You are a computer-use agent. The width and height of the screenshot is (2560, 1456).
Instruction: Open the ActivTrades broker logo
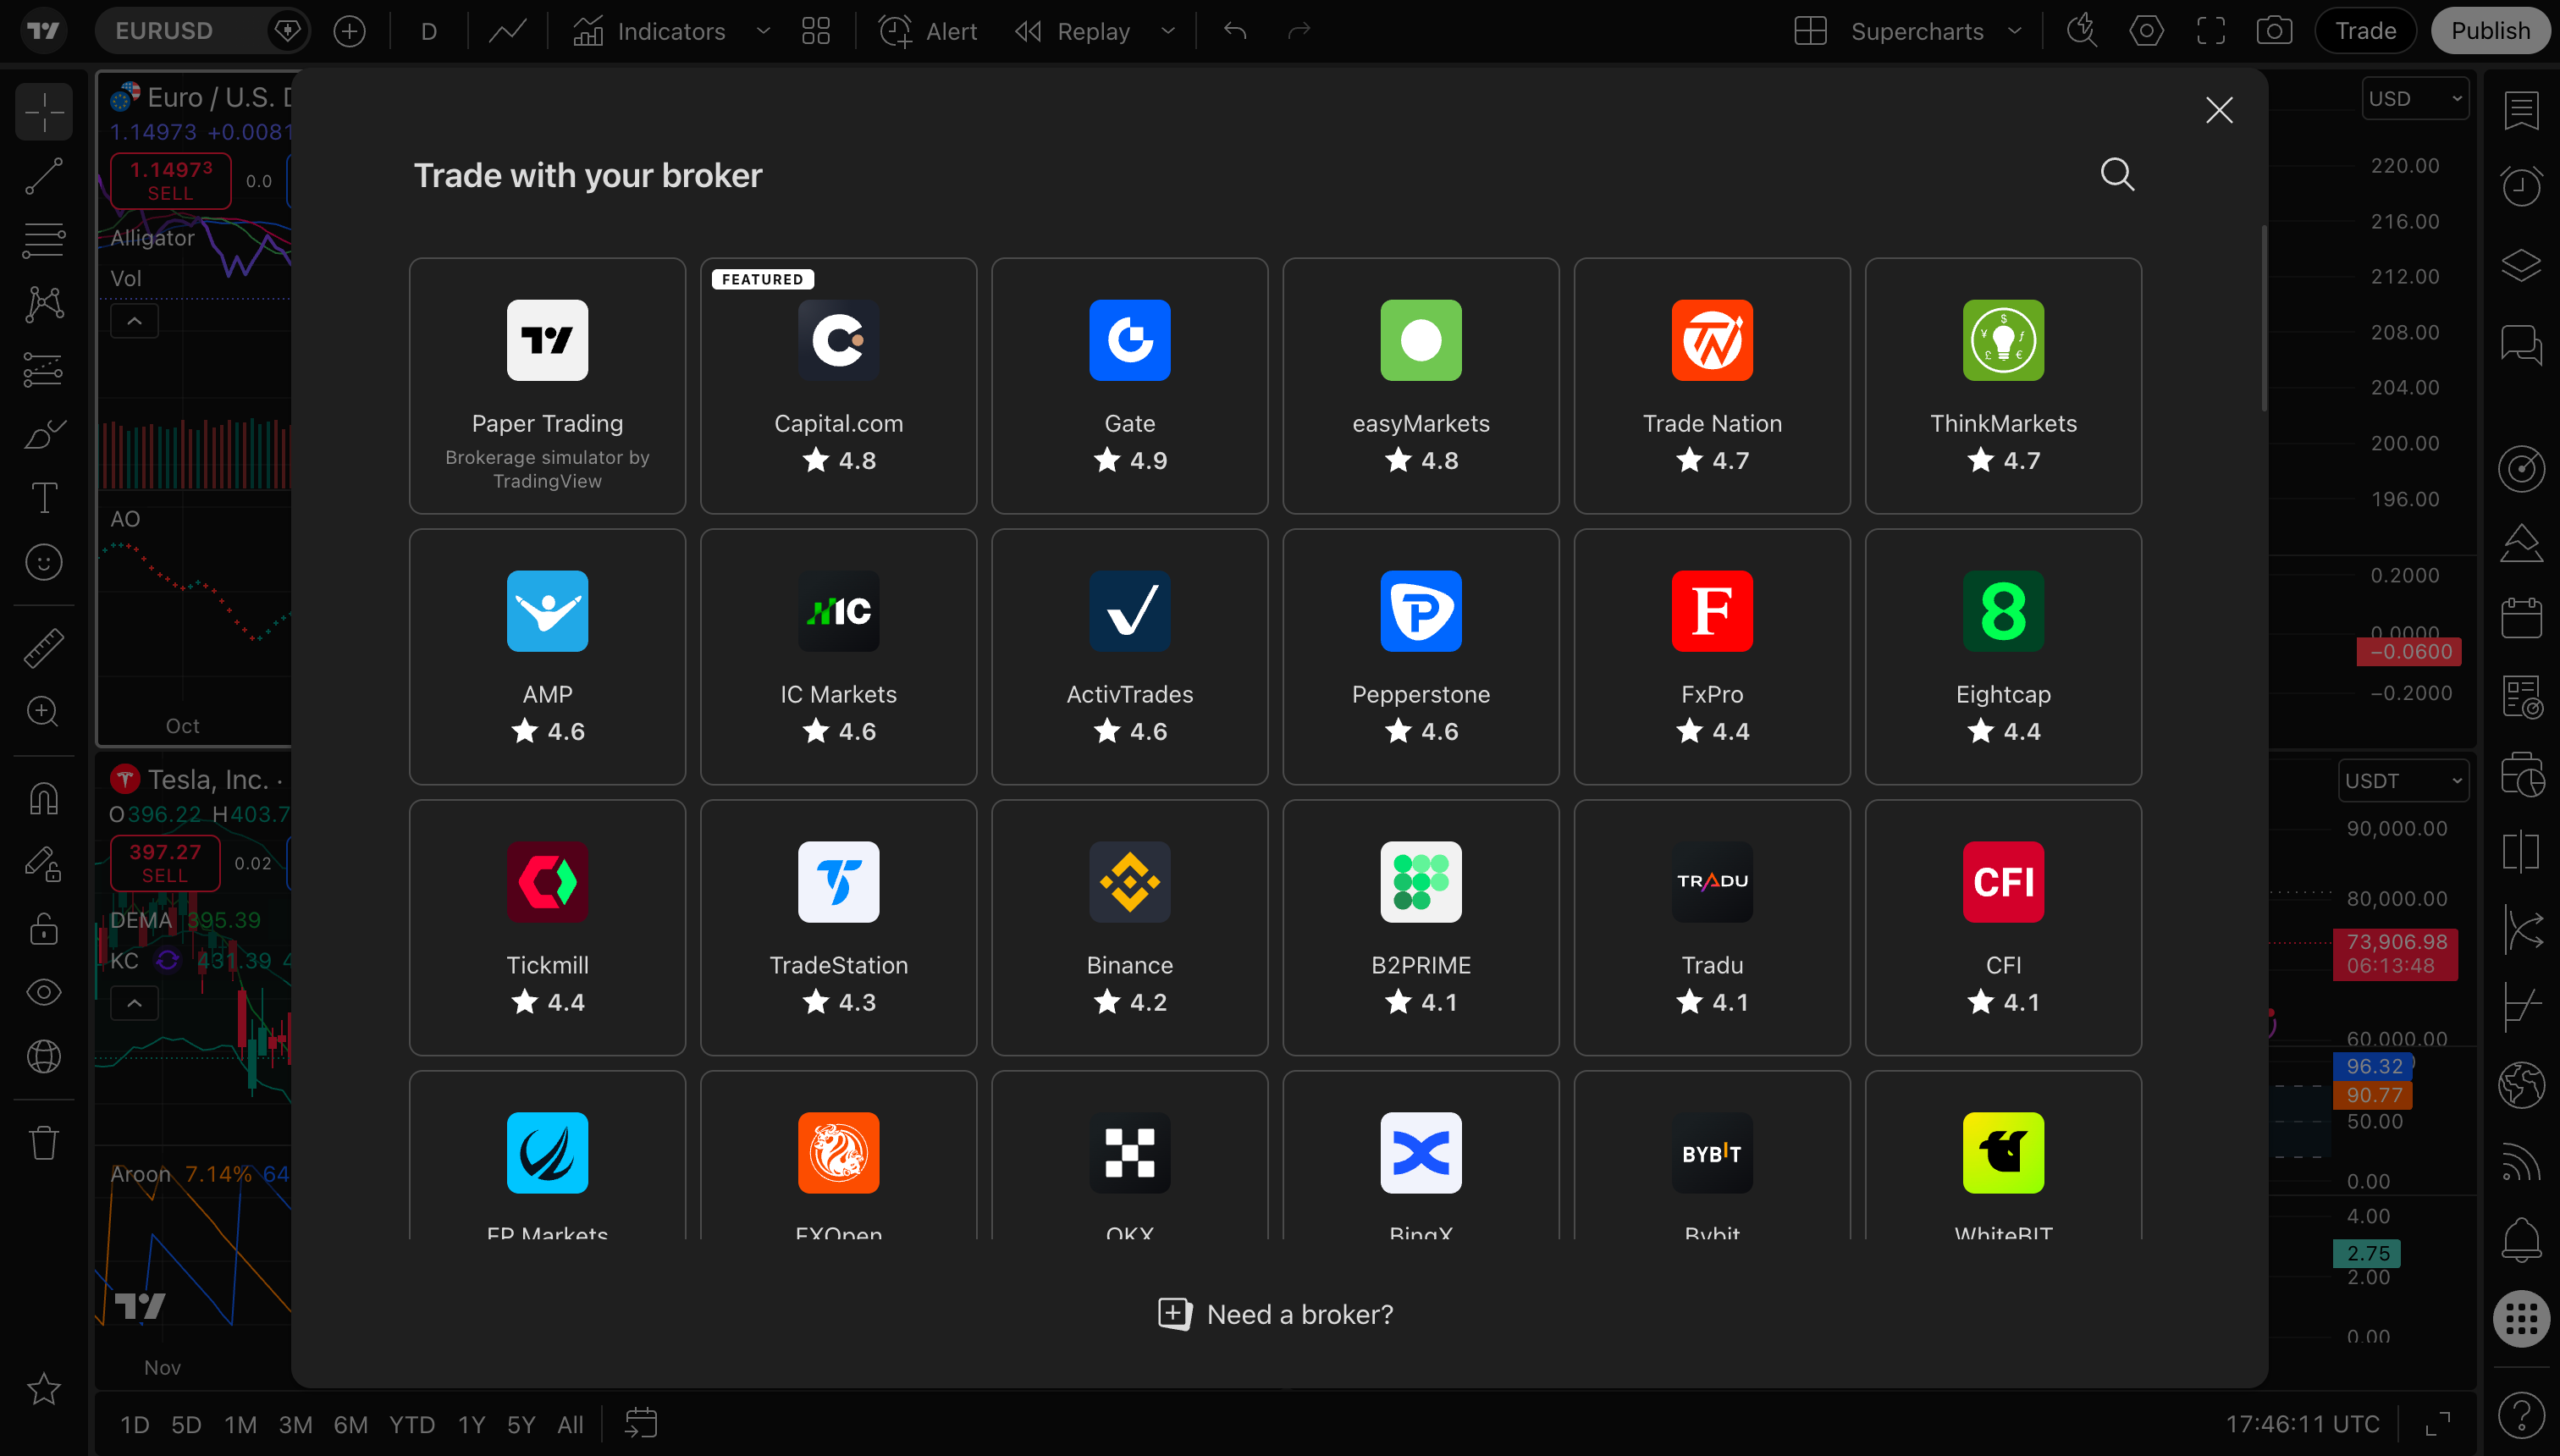1129,611
